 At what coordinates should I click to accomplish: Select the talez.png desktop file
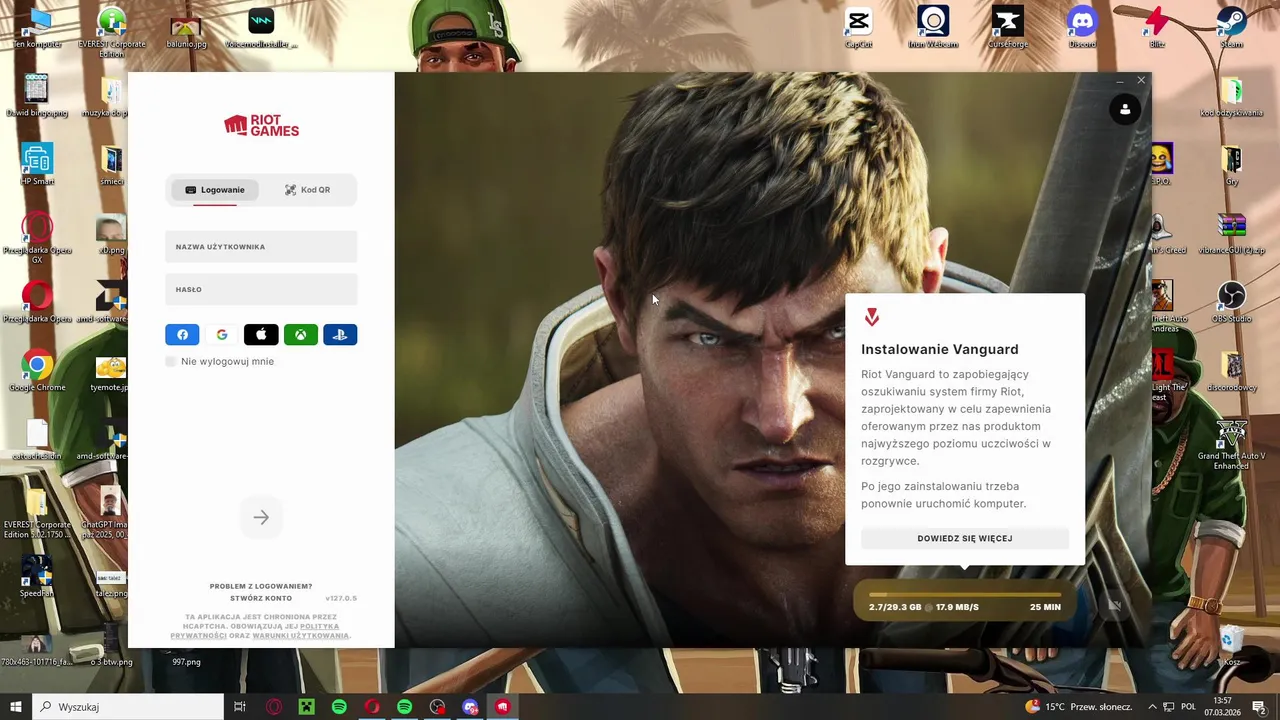click(x=110, y=583)
